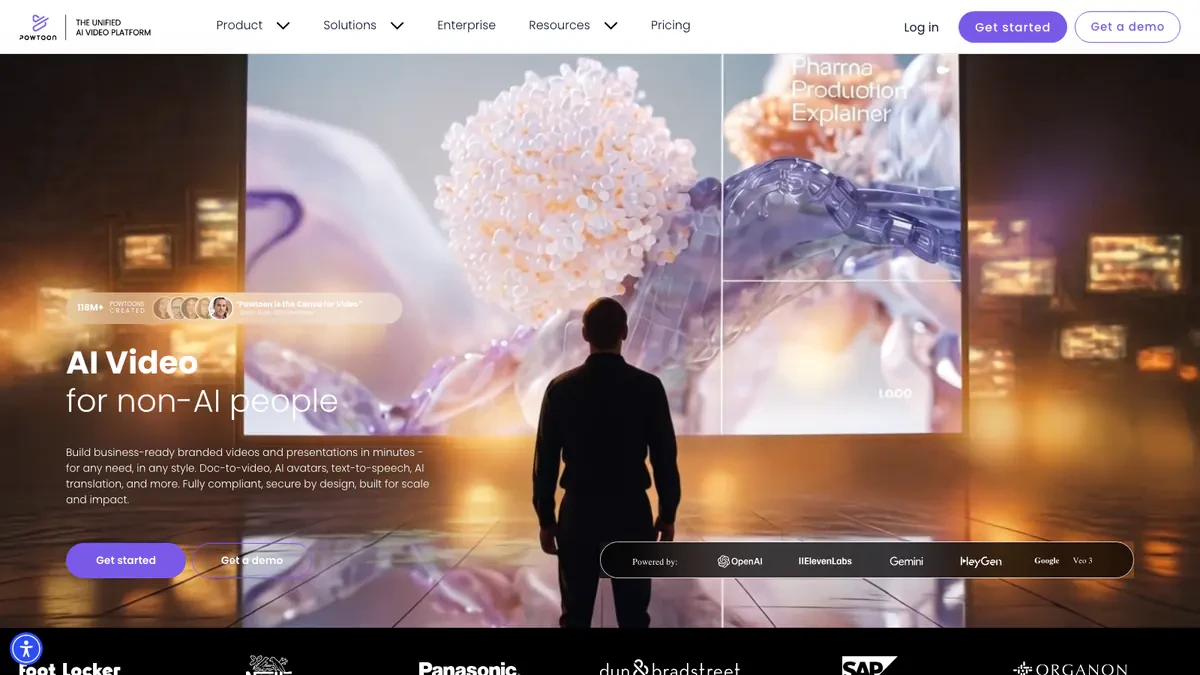Click the Gemini logo
This screenshot has width=1200, height=675.
pyautogui.click(x=906, y=561)
